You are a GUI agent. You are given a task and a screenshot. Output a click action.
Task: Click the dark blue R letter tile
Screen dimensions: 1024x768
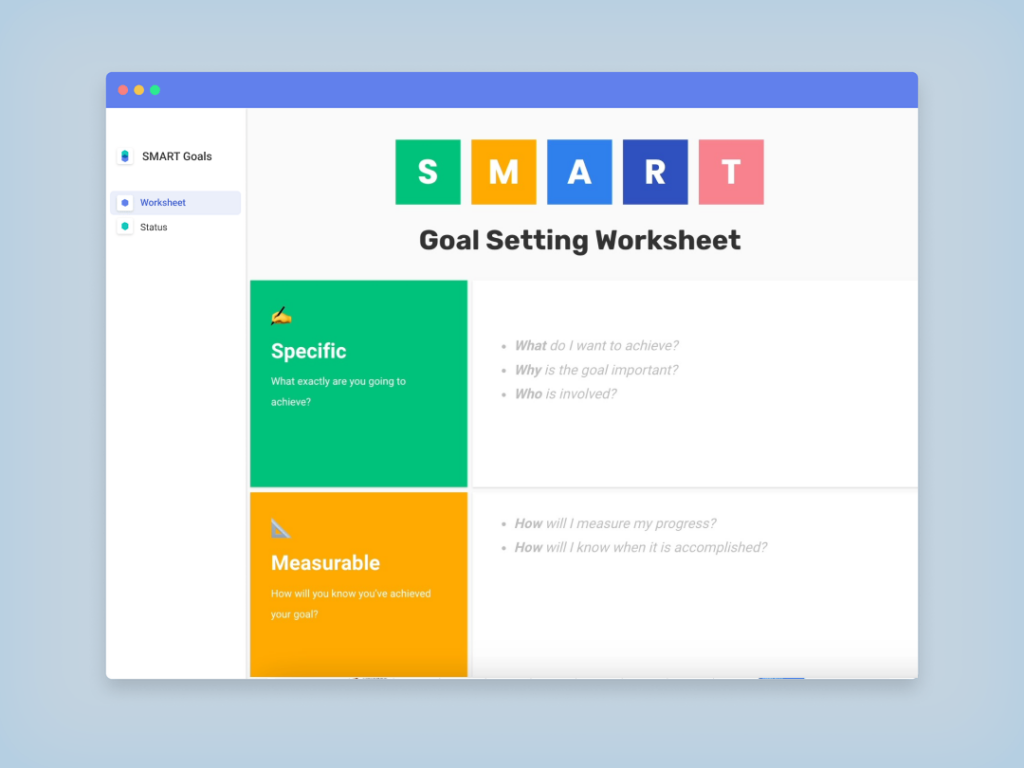coord(655,171)
